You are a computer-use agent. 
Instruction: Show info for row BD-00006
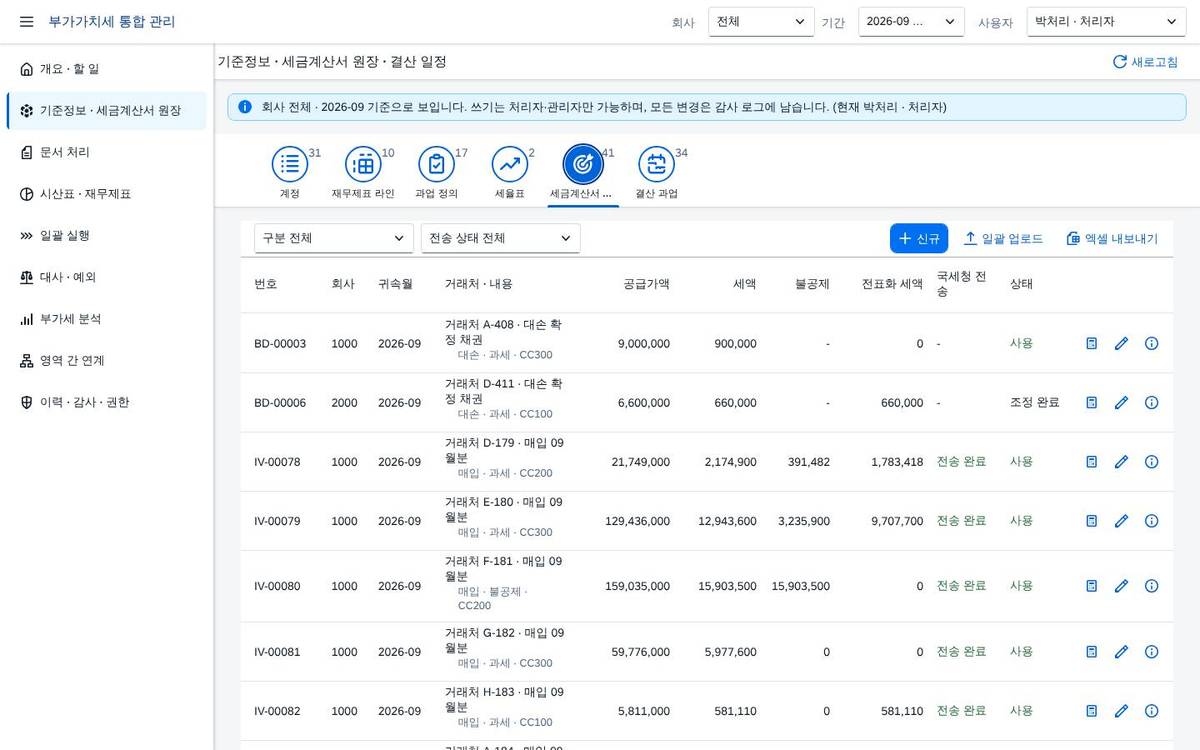(1151, 402)
